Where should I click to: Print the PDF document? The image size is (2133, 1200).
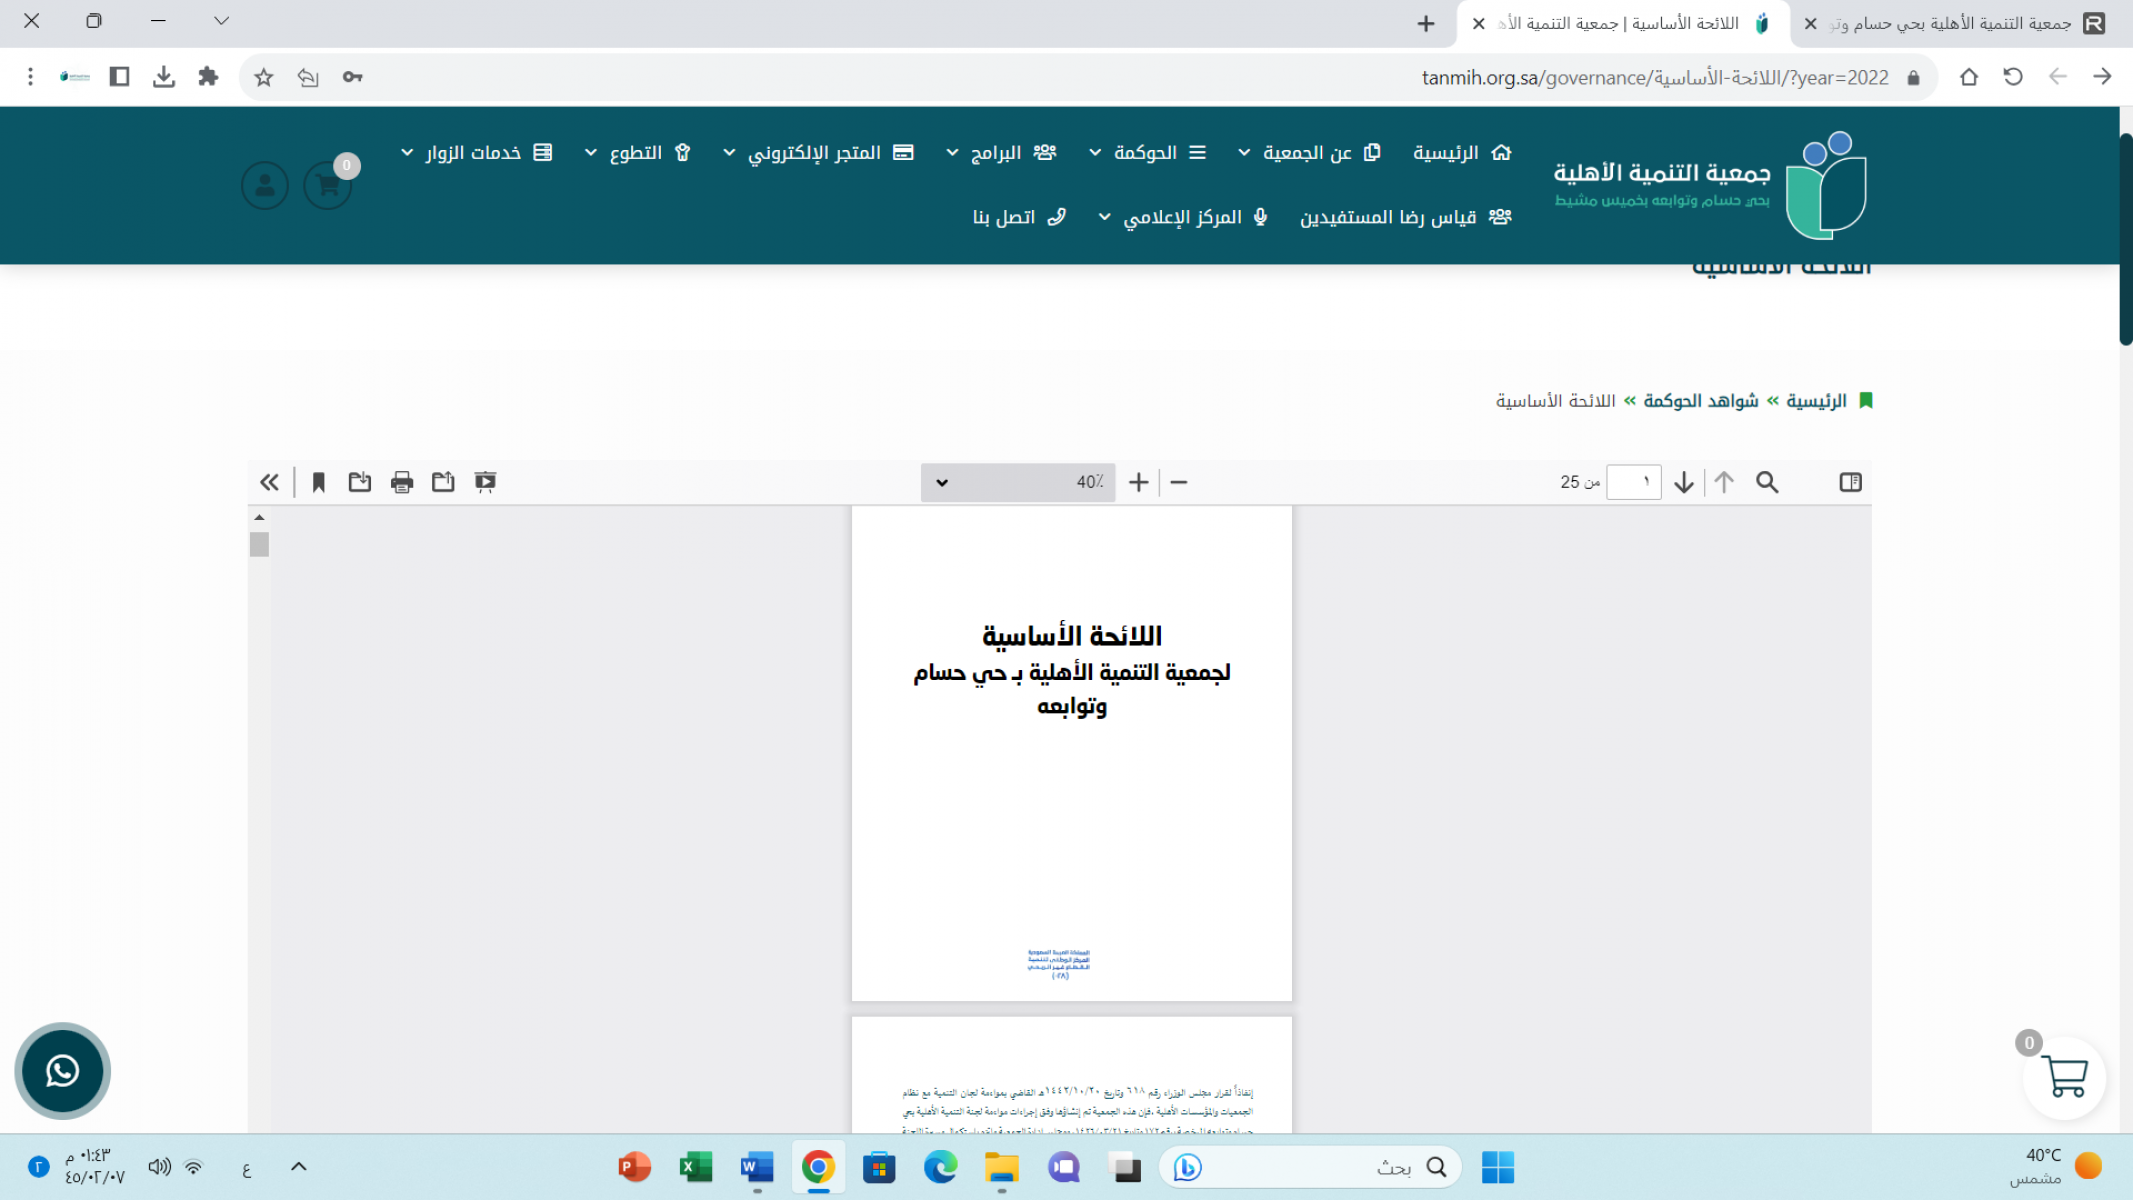[x=402, y=482]
